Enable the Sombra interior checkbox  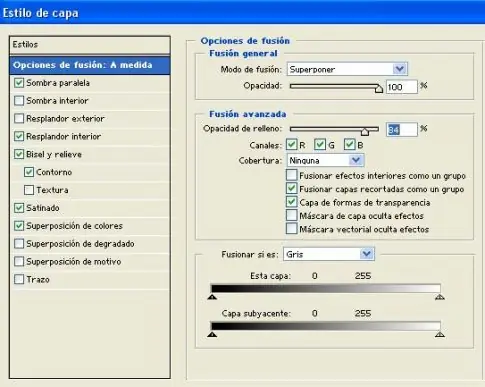[x=19, y=101]
